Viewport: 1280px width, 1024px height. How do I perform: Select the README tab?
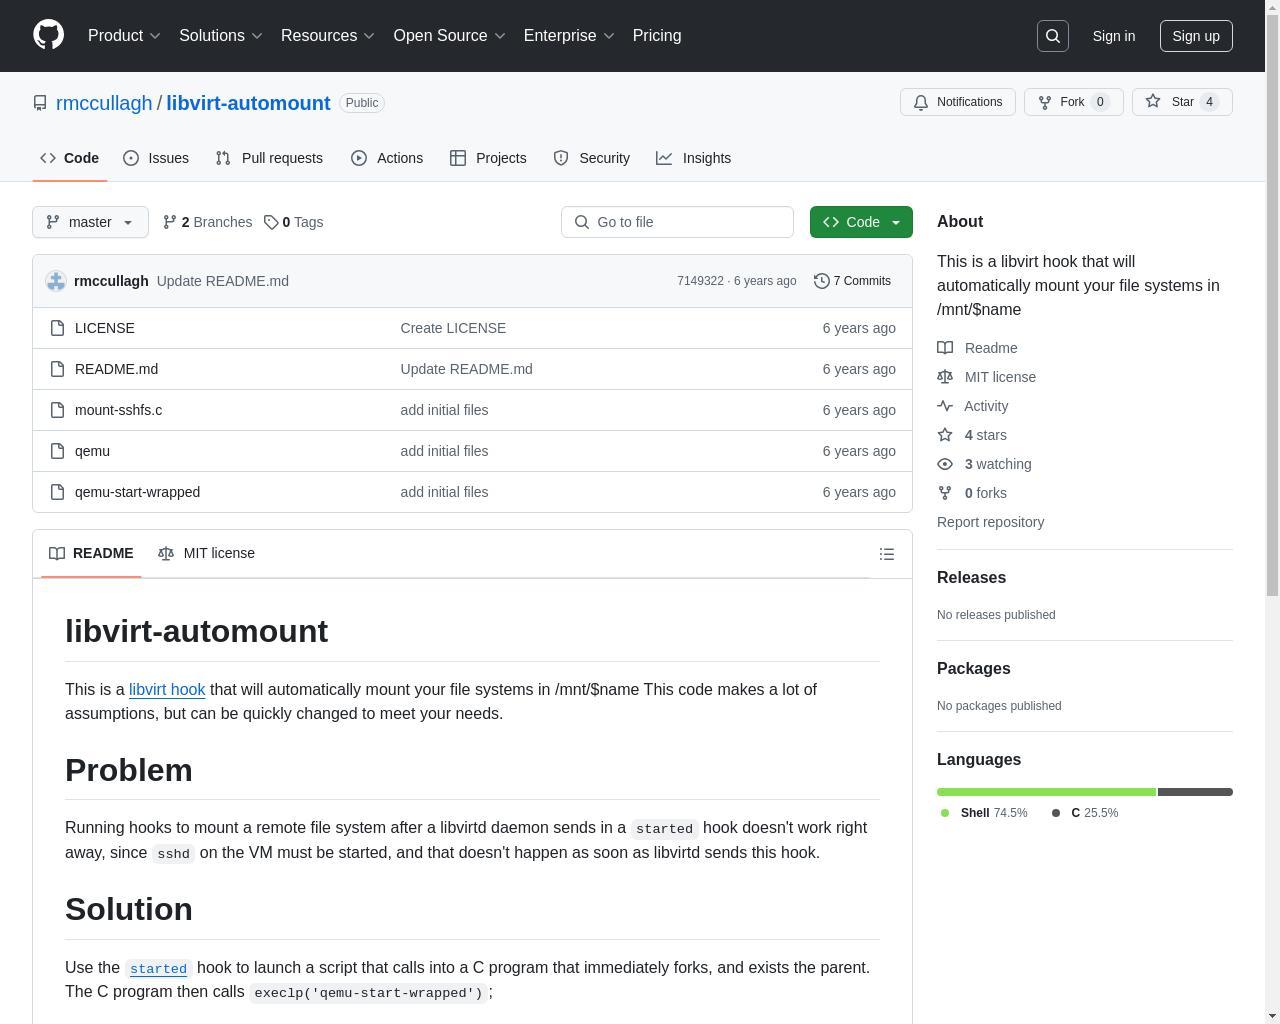click(x=91, y=553)
